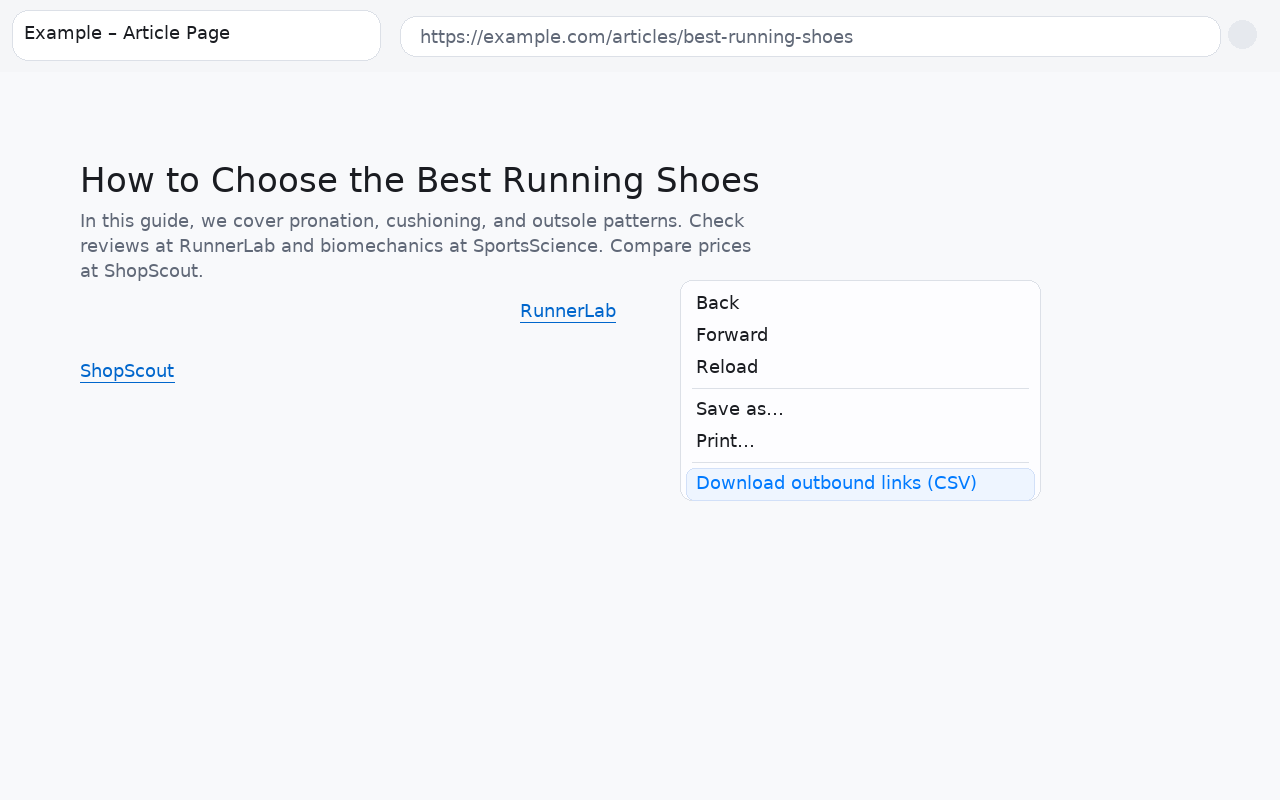1280x800 pixels.
Task: Focus the address bar showing the article URL
Action: coord(810,36)
